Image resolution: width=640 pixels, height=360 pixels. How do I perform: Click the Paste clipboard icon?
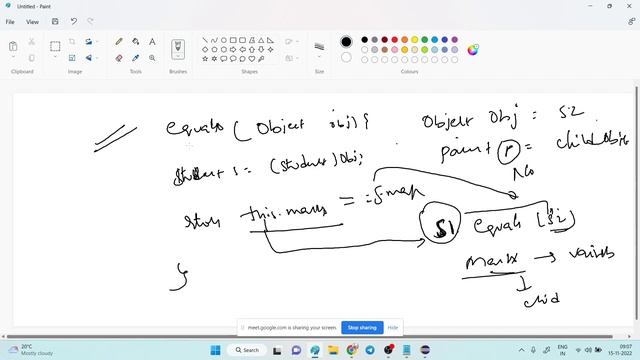click(x=13, y=46)
